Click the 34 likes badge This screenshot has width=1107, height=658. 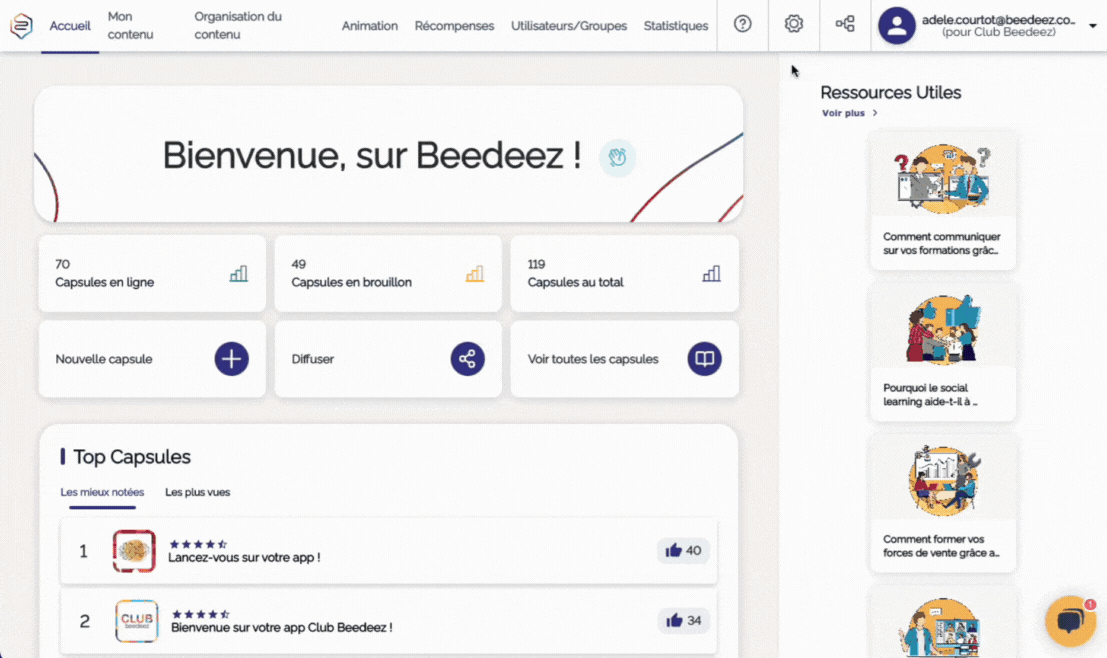click(x=684, y=621)
